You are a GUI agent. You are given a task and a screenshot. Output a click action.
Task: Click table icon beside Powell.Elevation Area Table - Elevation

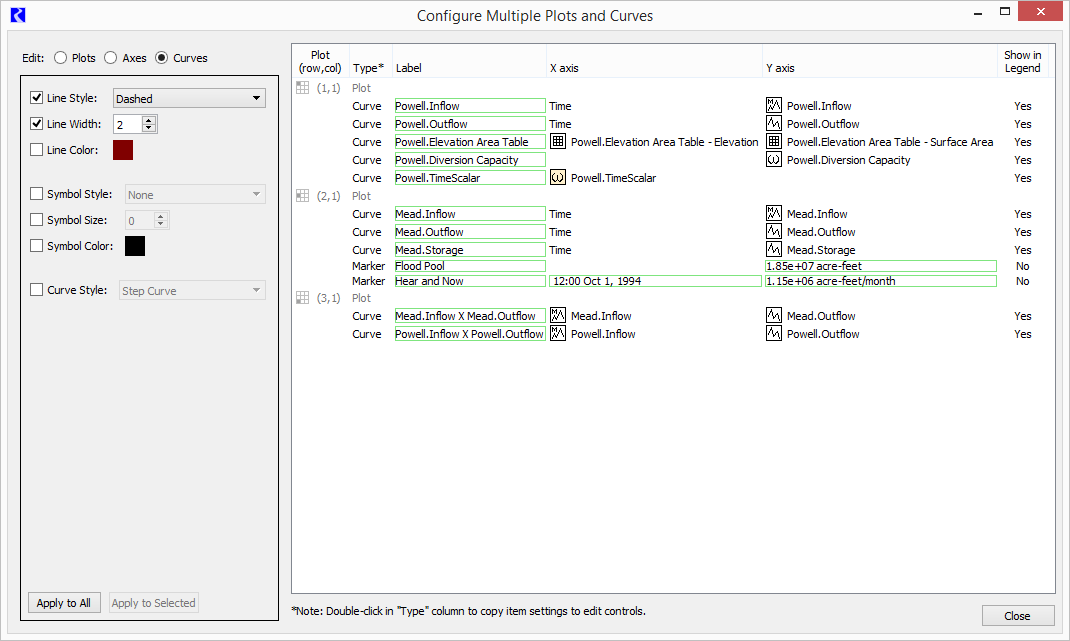click(x=558, y=141)
